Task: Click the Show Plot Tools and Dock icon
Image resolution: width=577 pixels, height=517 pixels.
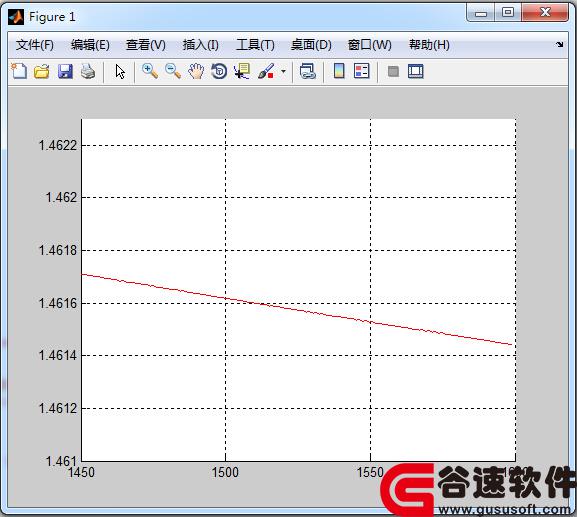Action: point(416,71)
